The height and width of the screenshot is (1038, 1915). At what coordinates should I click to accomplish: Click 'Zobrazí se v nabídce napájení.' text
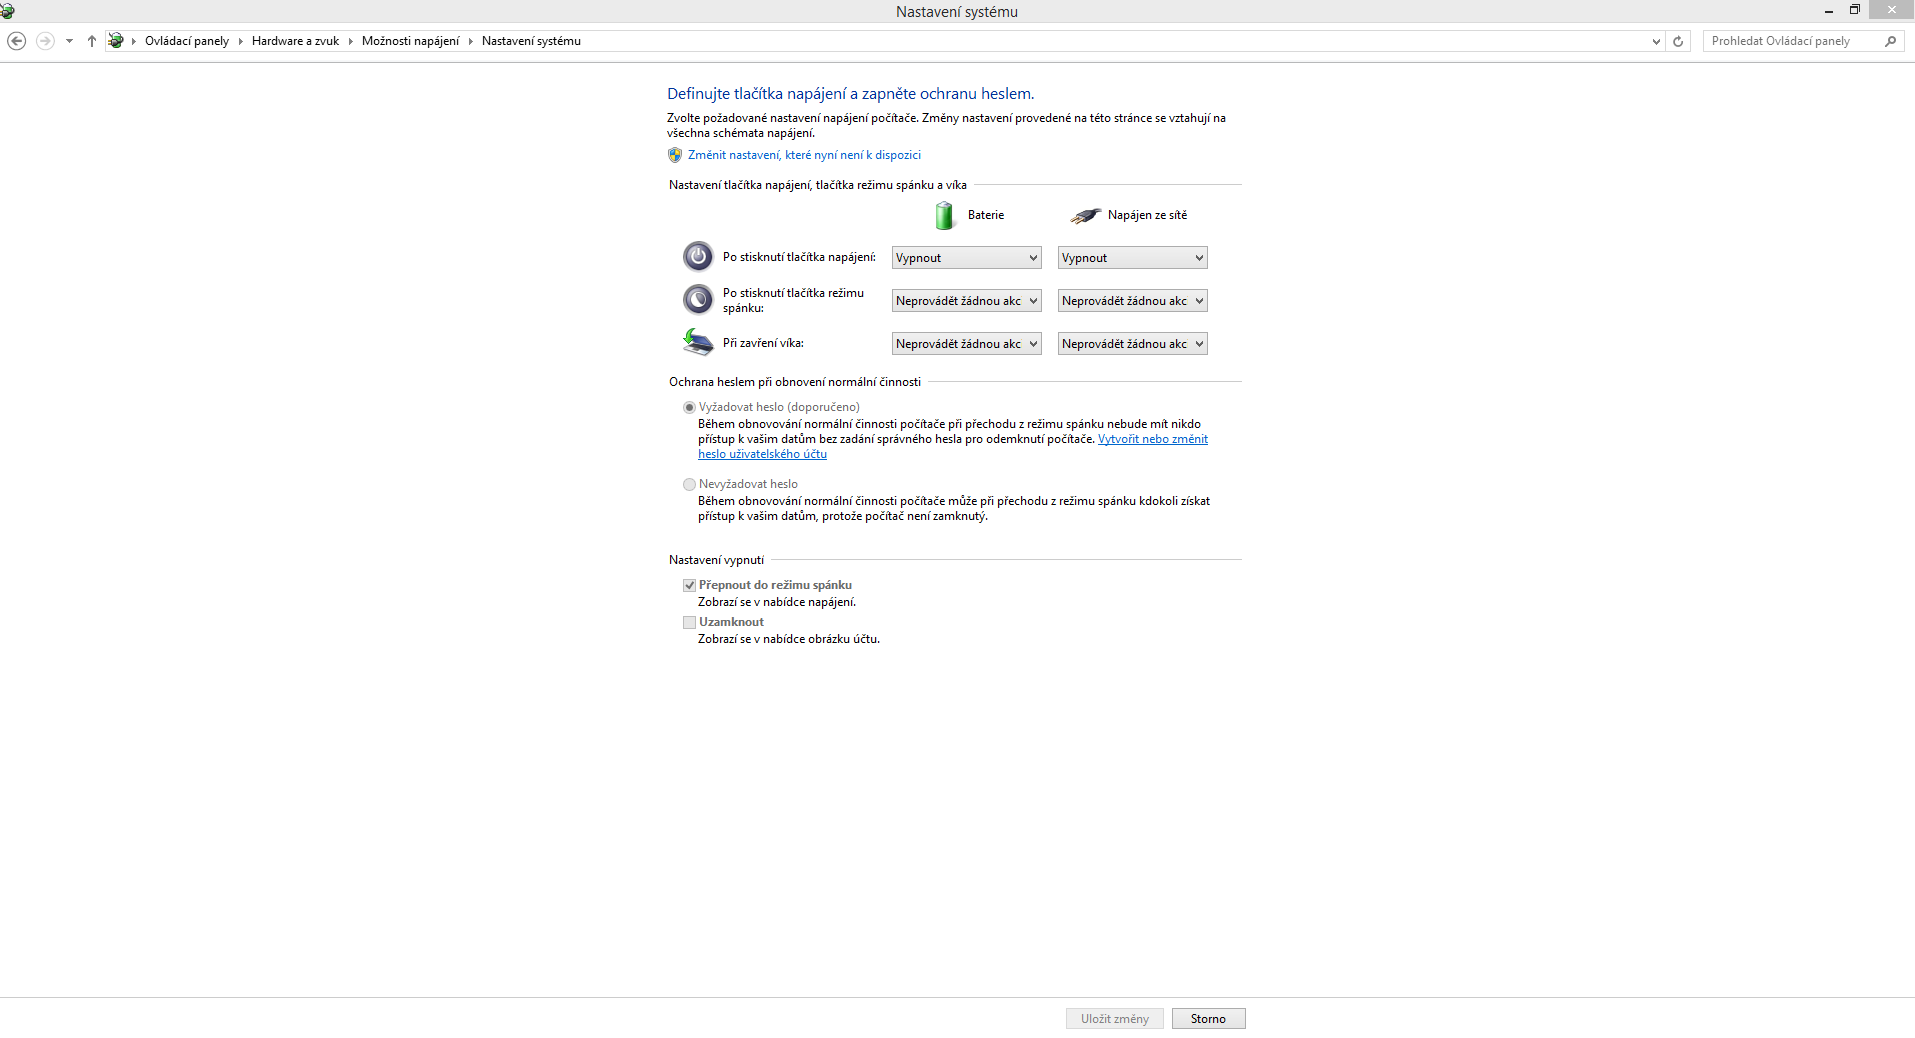[x=777, y=602]
